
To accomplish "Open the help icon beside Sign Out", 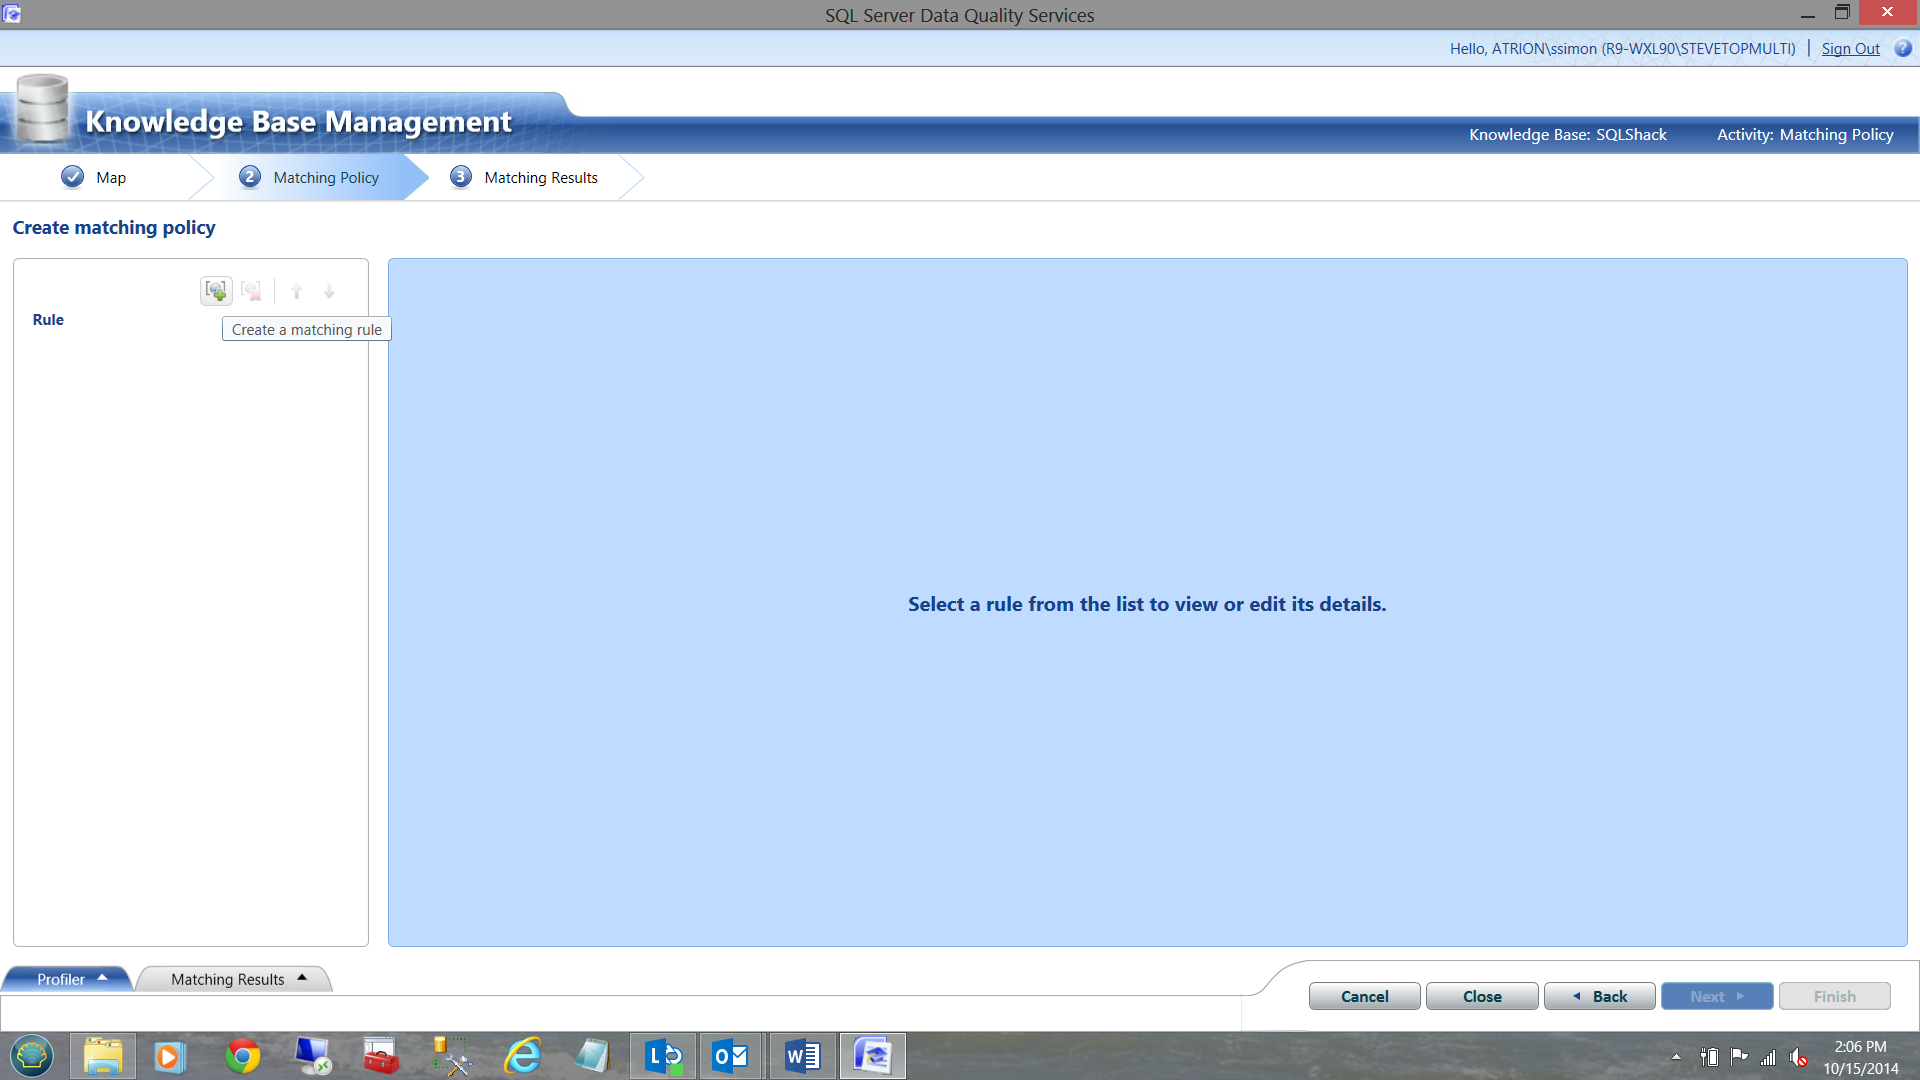I will [x=1902, y=48].
